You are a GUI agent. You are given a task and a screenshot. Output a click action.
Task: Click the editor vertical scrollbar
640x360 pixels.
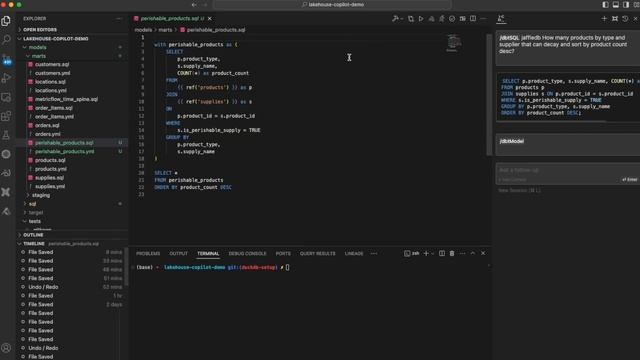[489, 95]
